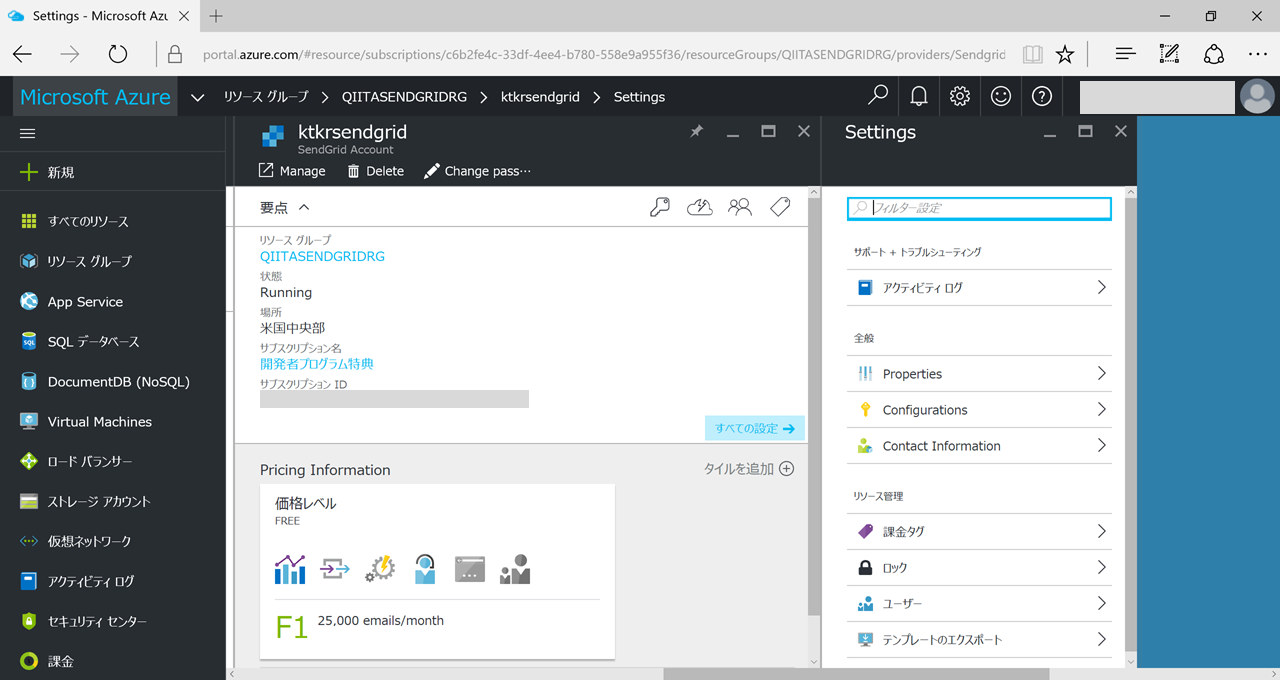Click Delete button on ktkrsendgrid blade
The width and height of the screenshot is (1280, 680).
click(x=375, y=171)
